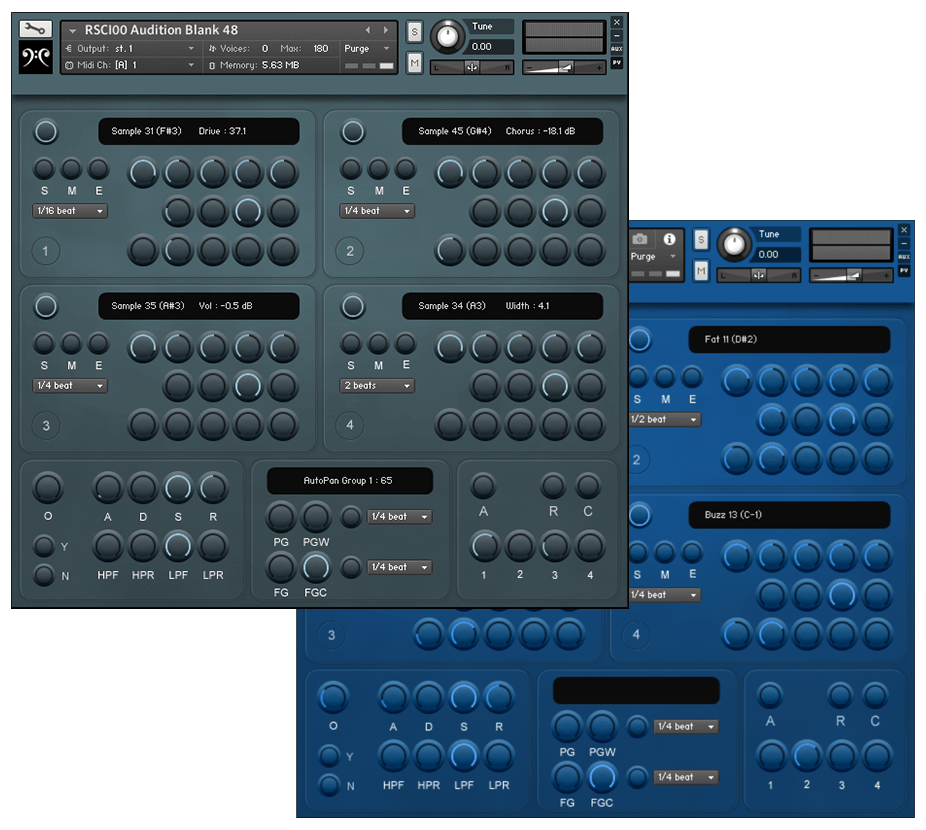Click the LPR knob in gray window
The width and height of the screenshot is (926, 830).
213,546
